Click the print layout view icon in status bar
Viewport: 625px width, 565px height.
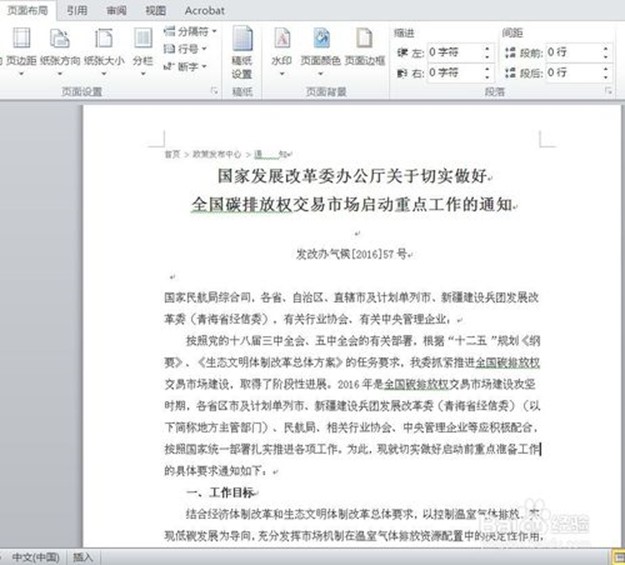pyautogui.click(x=617, y=556)
